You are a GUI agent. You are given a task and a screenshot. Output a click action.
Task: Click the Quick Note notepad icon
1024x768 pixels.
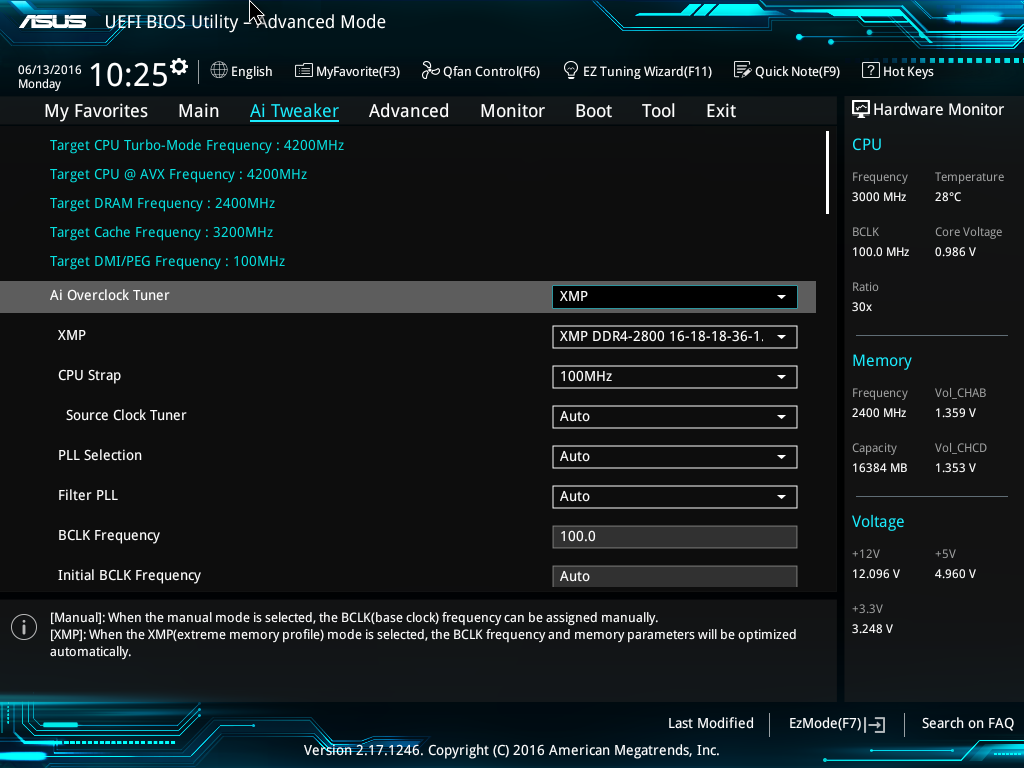(x=743, y=70)
